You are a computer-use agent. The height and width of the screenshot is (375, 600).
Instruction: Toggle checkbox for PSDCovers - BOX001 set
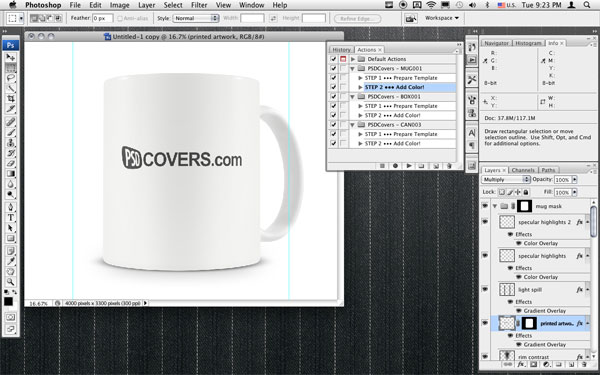point(333,96)
